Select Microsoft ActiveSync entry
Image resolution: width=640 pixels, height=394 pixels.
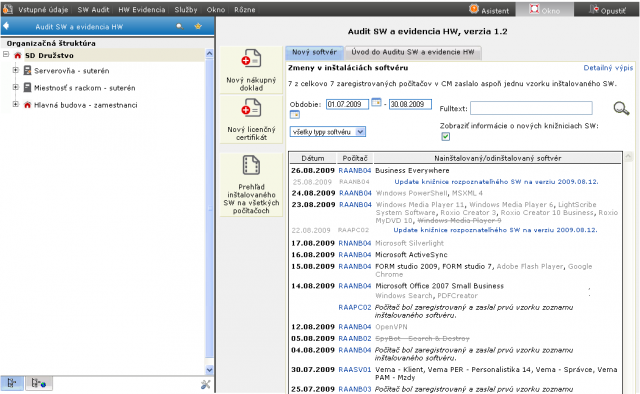click(x=411, y=254)
